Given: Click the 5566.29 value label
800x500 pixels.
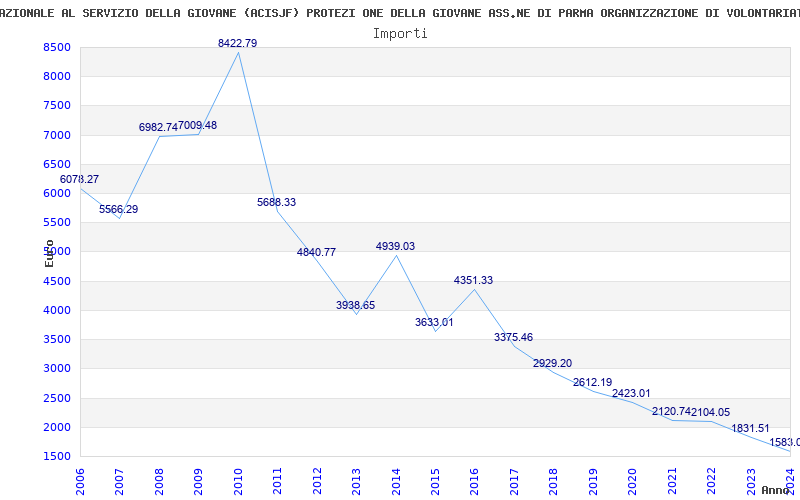Looking at the screenshot, I should (118, 209).
